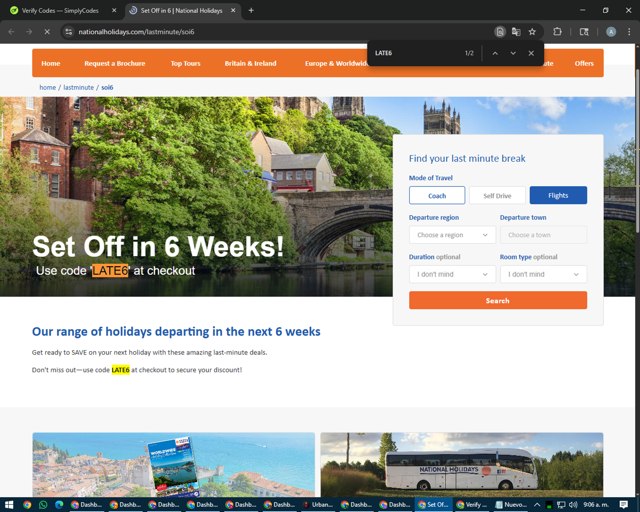Open the Choose a region dropdown
Image resolution: width=640 pixels, height=512 pixels.
coord(452,235)
